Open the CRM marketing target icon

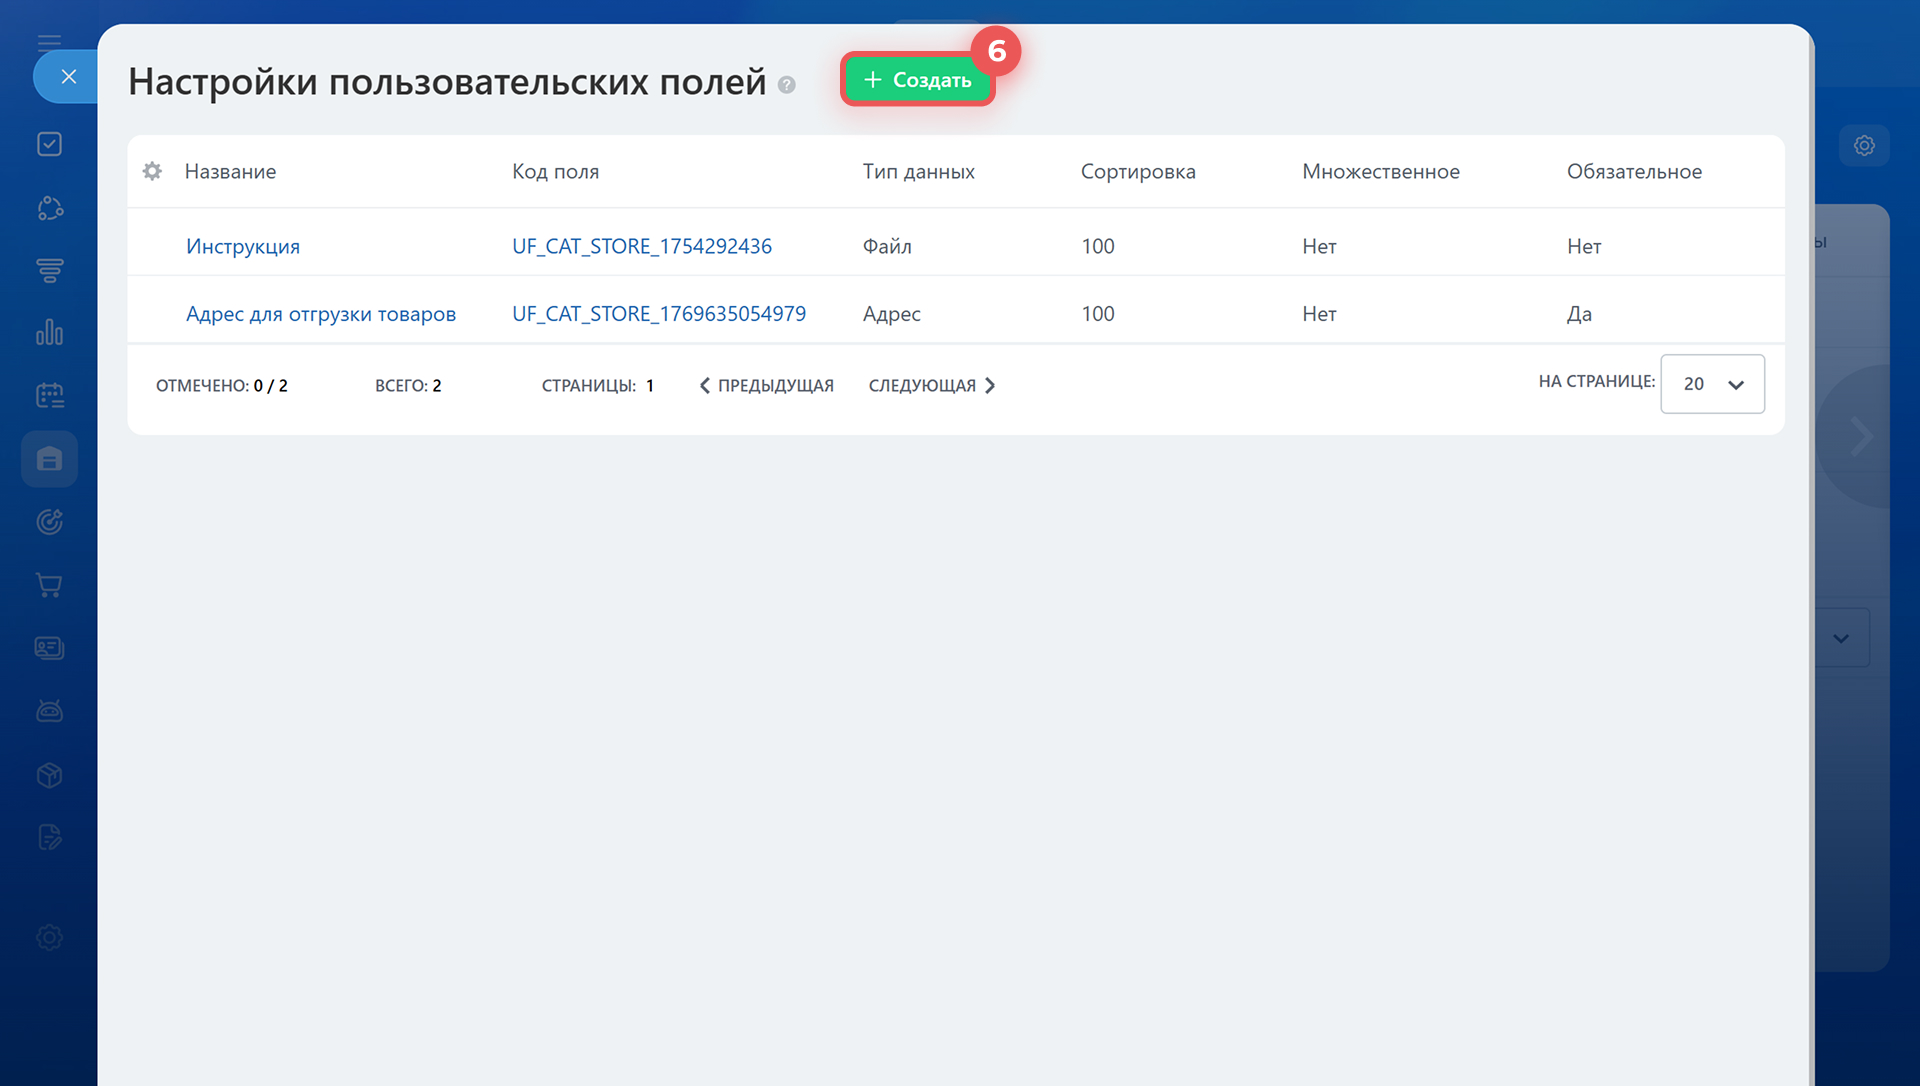pos(49,521)
